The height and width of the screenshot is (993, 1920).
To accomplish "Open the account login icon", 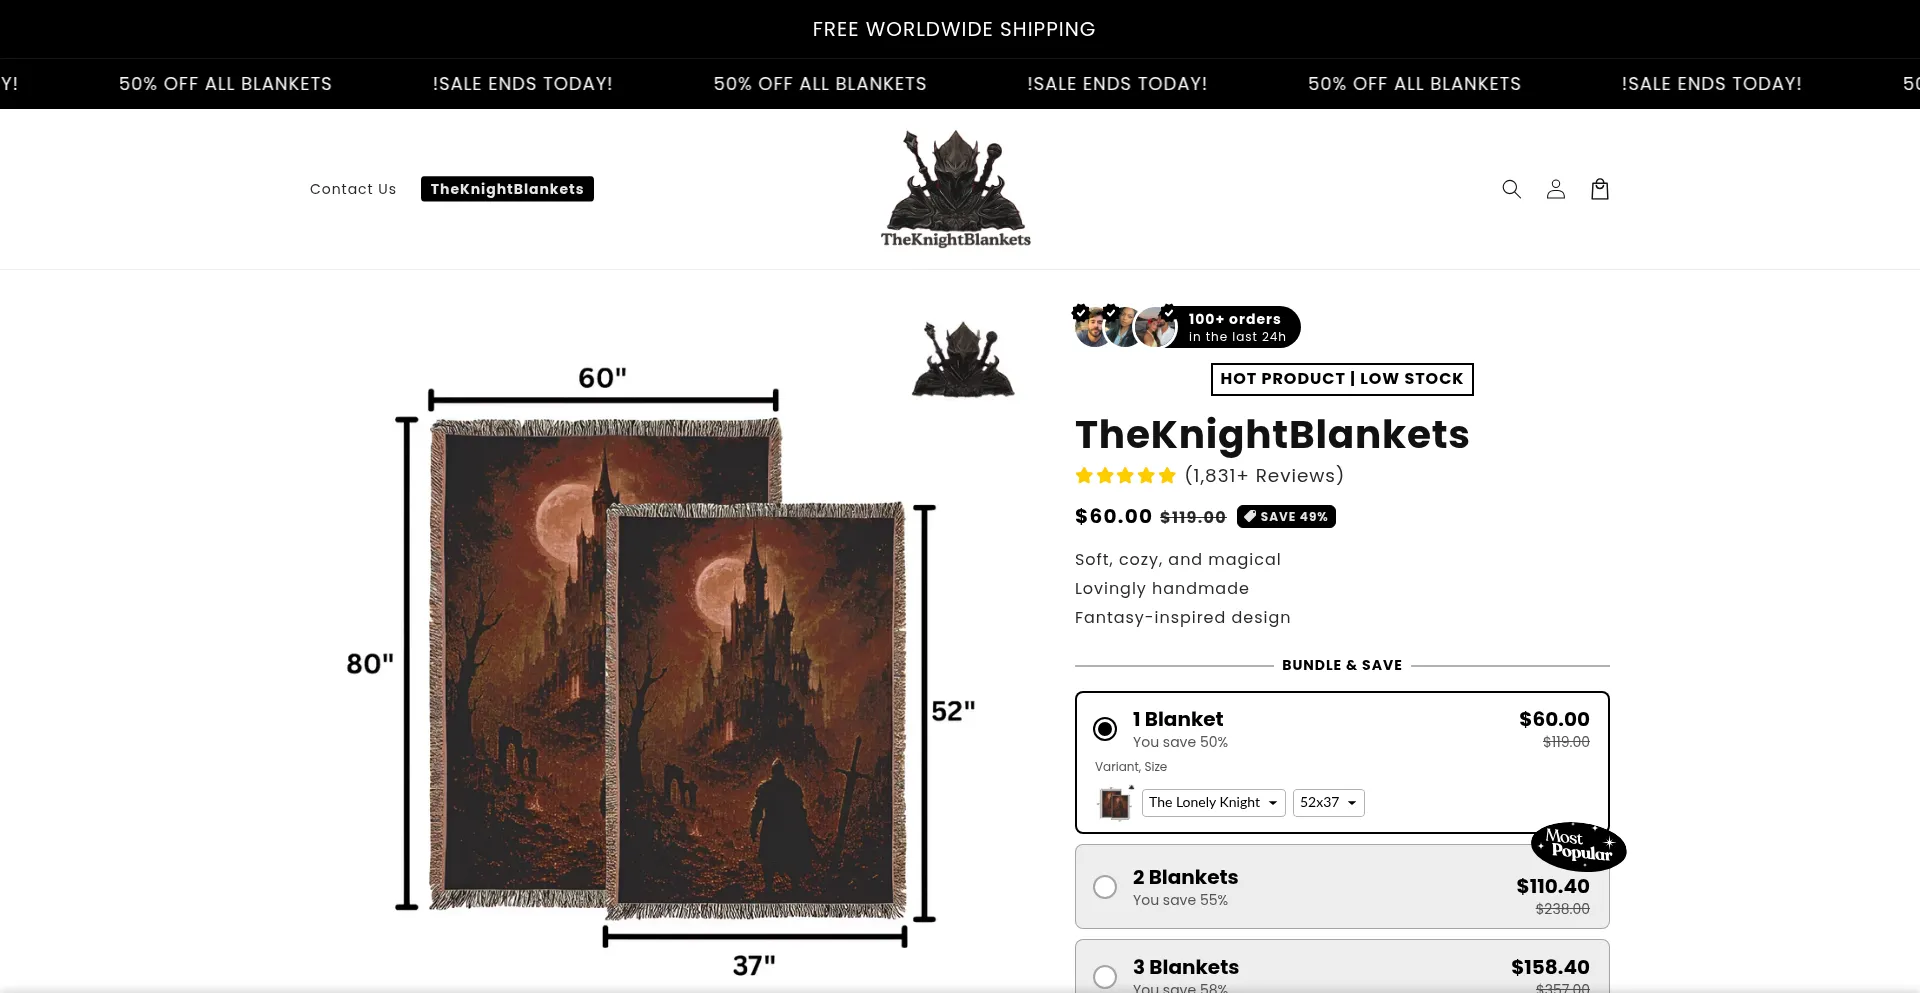I will [1555, 189].
